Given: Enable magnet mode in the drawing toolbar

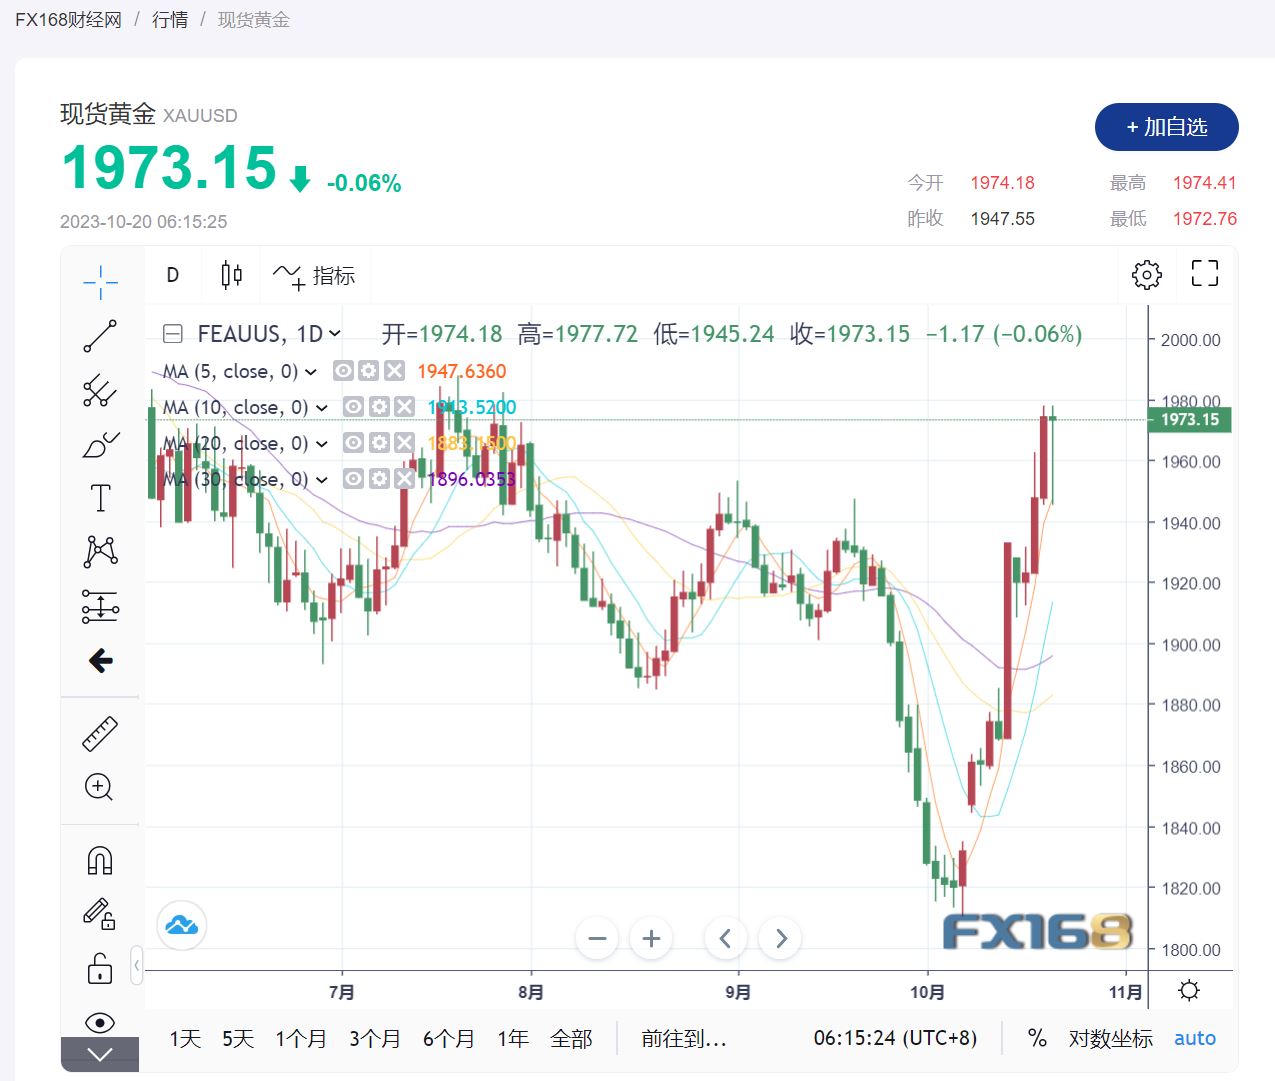Looking at the screenshot, I should pos(100,859).
